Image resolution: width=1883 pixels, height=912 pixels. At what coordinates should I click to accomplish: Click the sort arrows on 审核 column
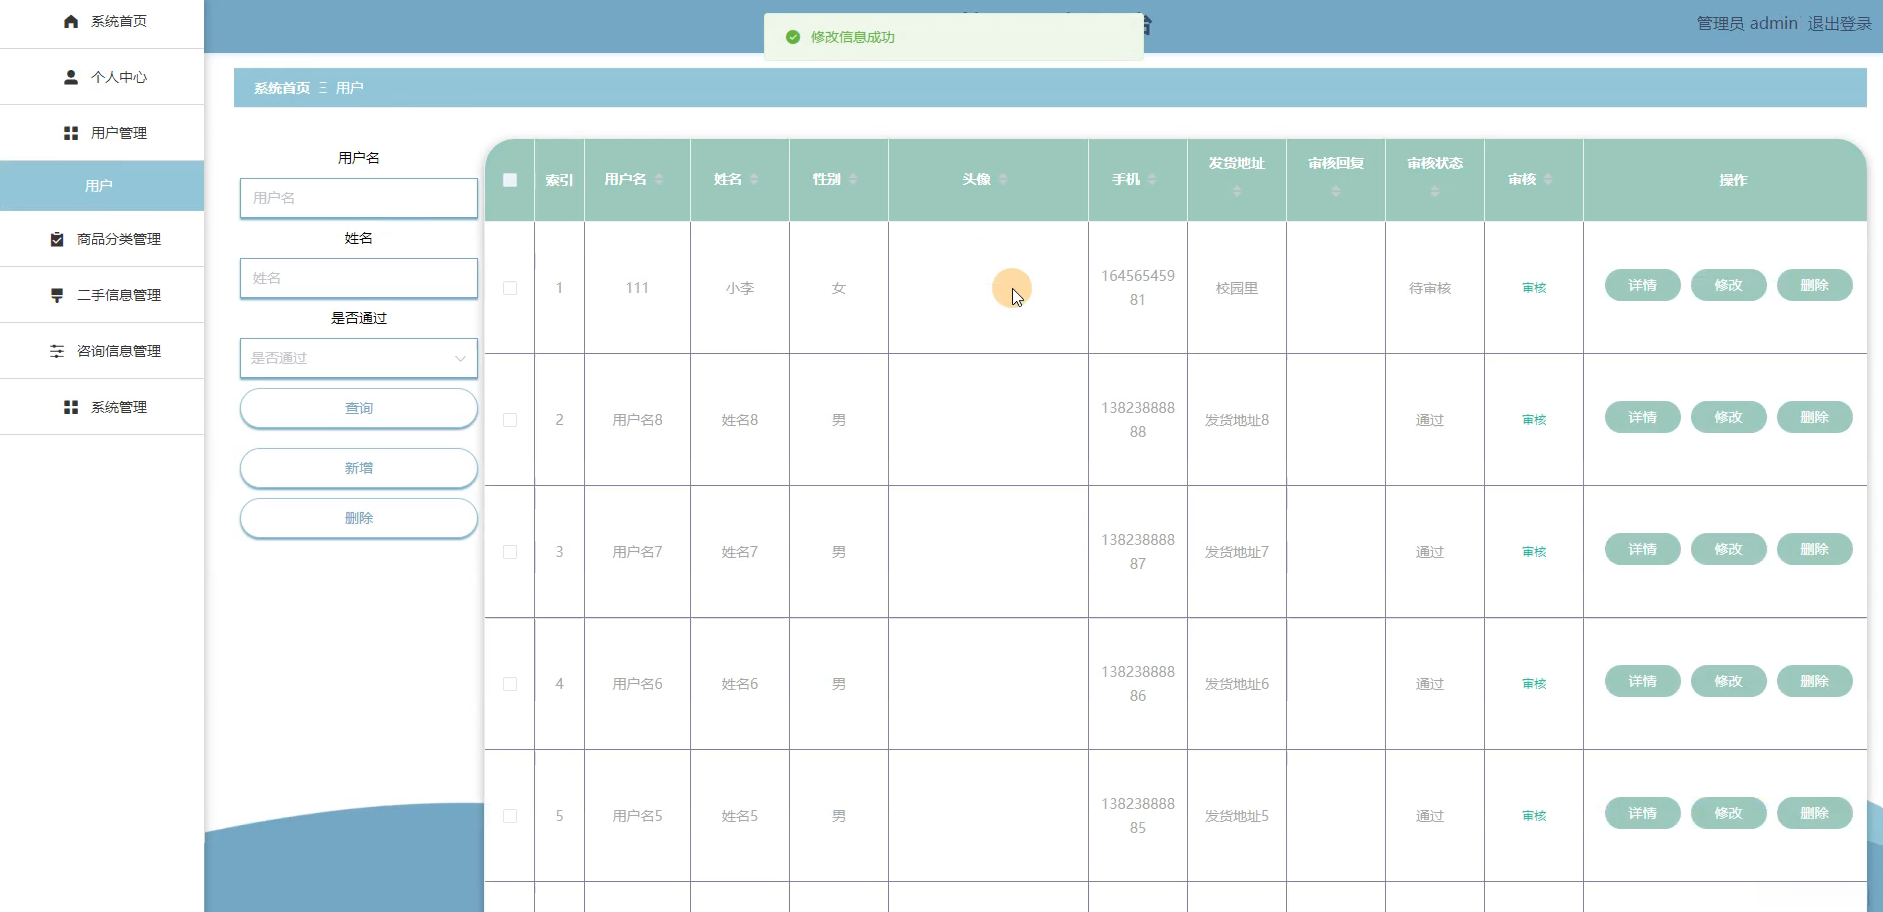tap(1548, 179)
